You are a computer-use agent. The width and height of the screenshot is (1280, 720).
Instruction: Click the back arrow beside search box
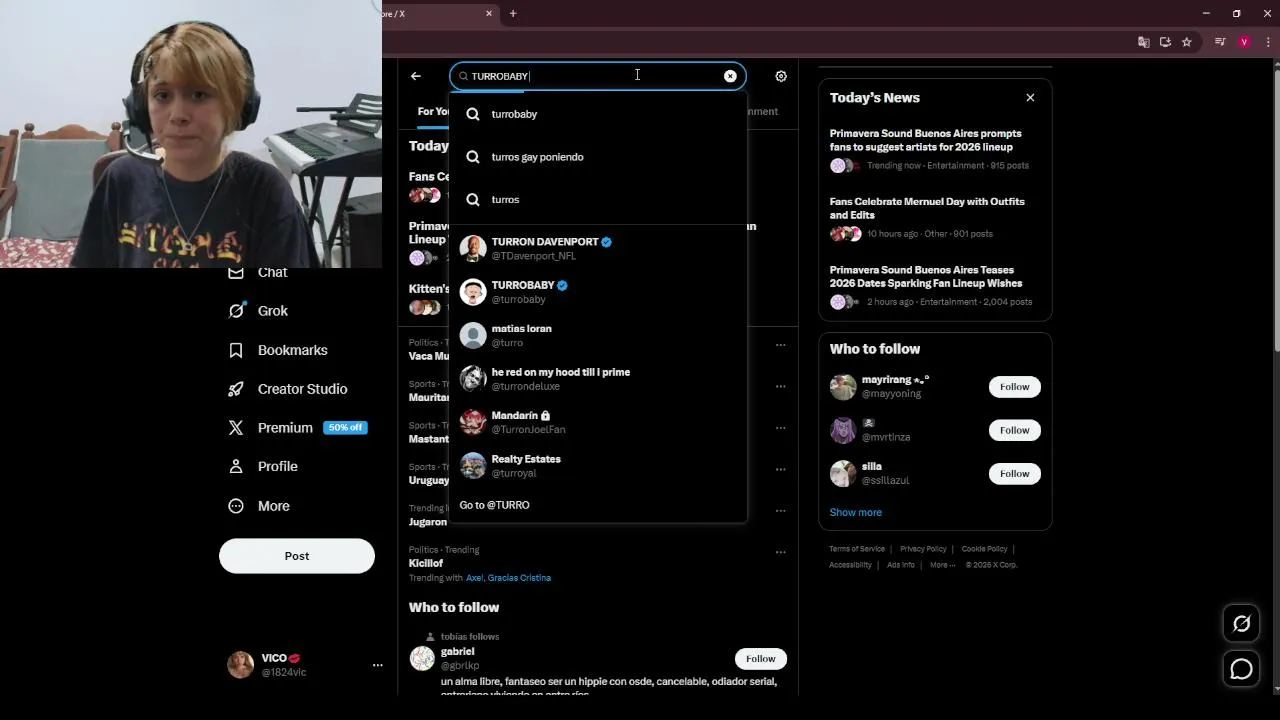pos(416,76)
